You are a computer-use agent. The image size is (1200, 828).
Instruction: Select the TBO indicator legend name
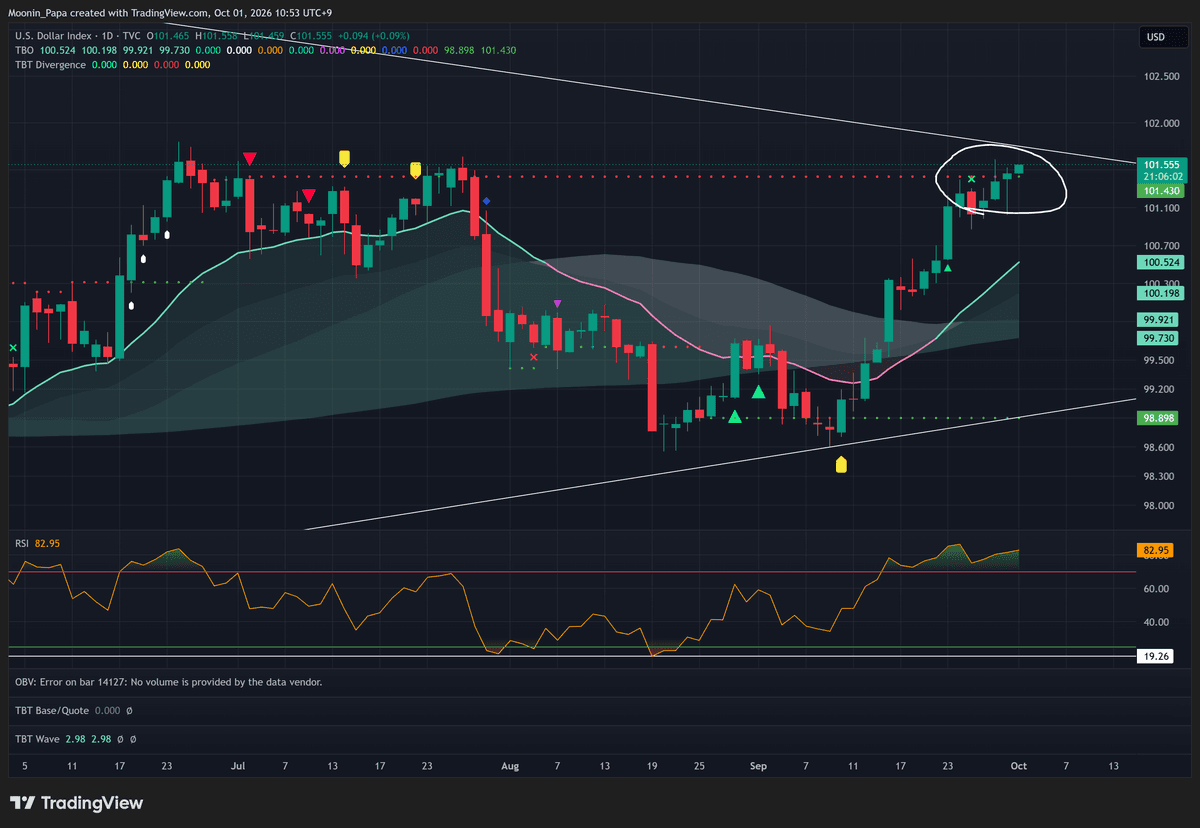pos(23,49)
